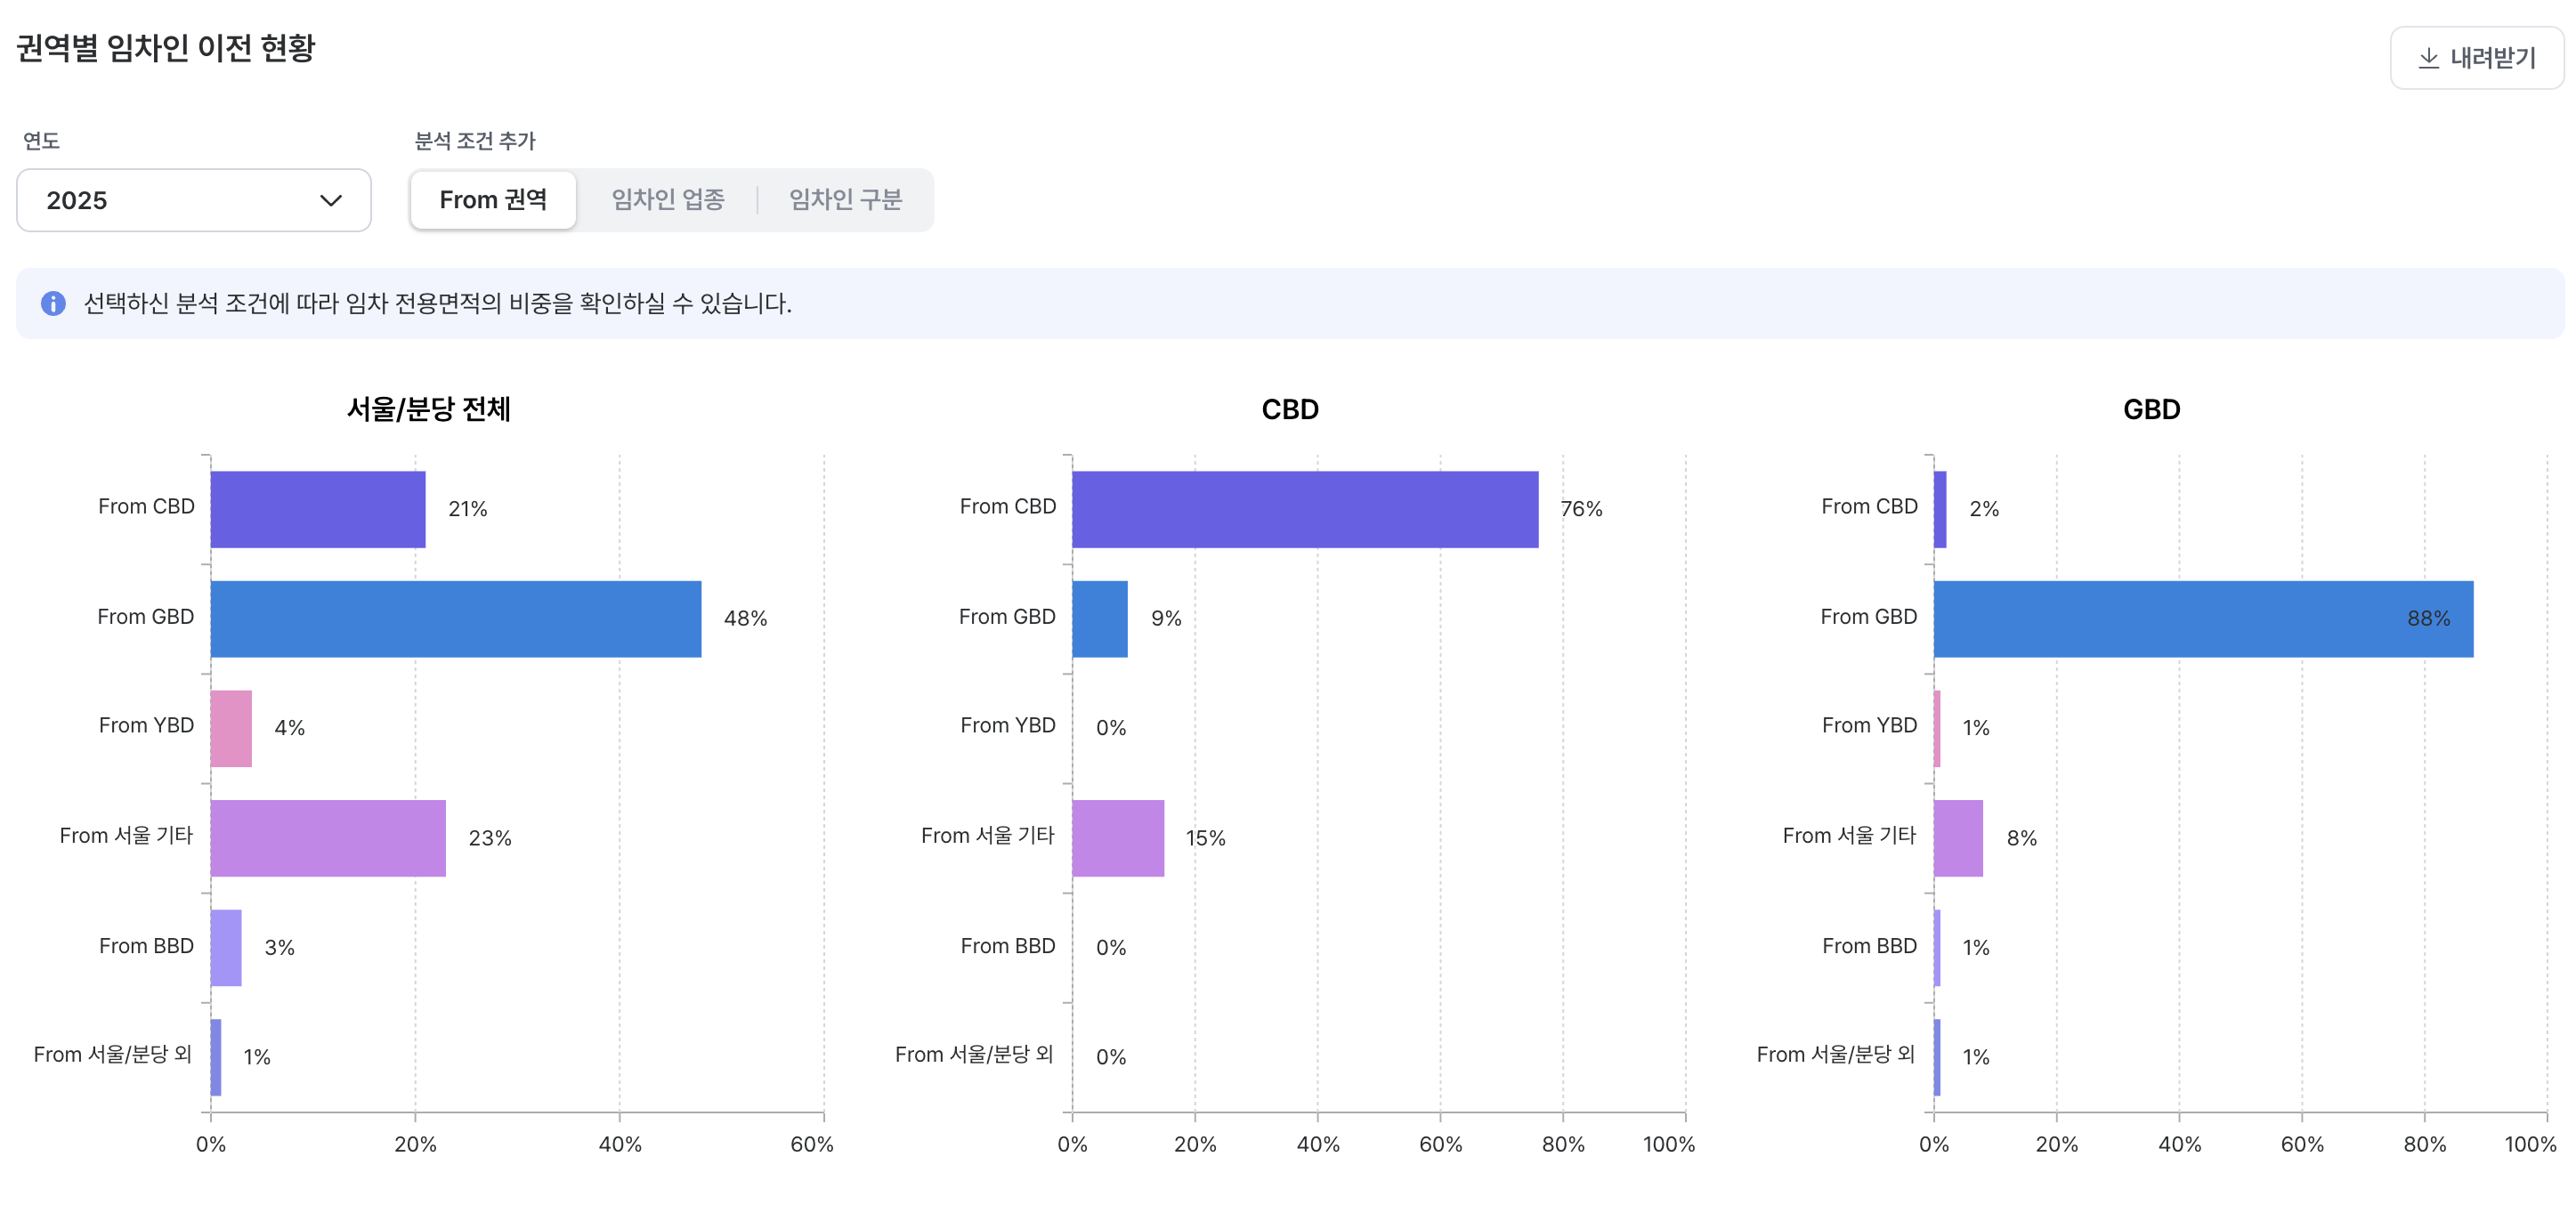Click the year dropdown chevron arrow
This screenshot has width=2576, height=1205.
[x=331, y=200]
